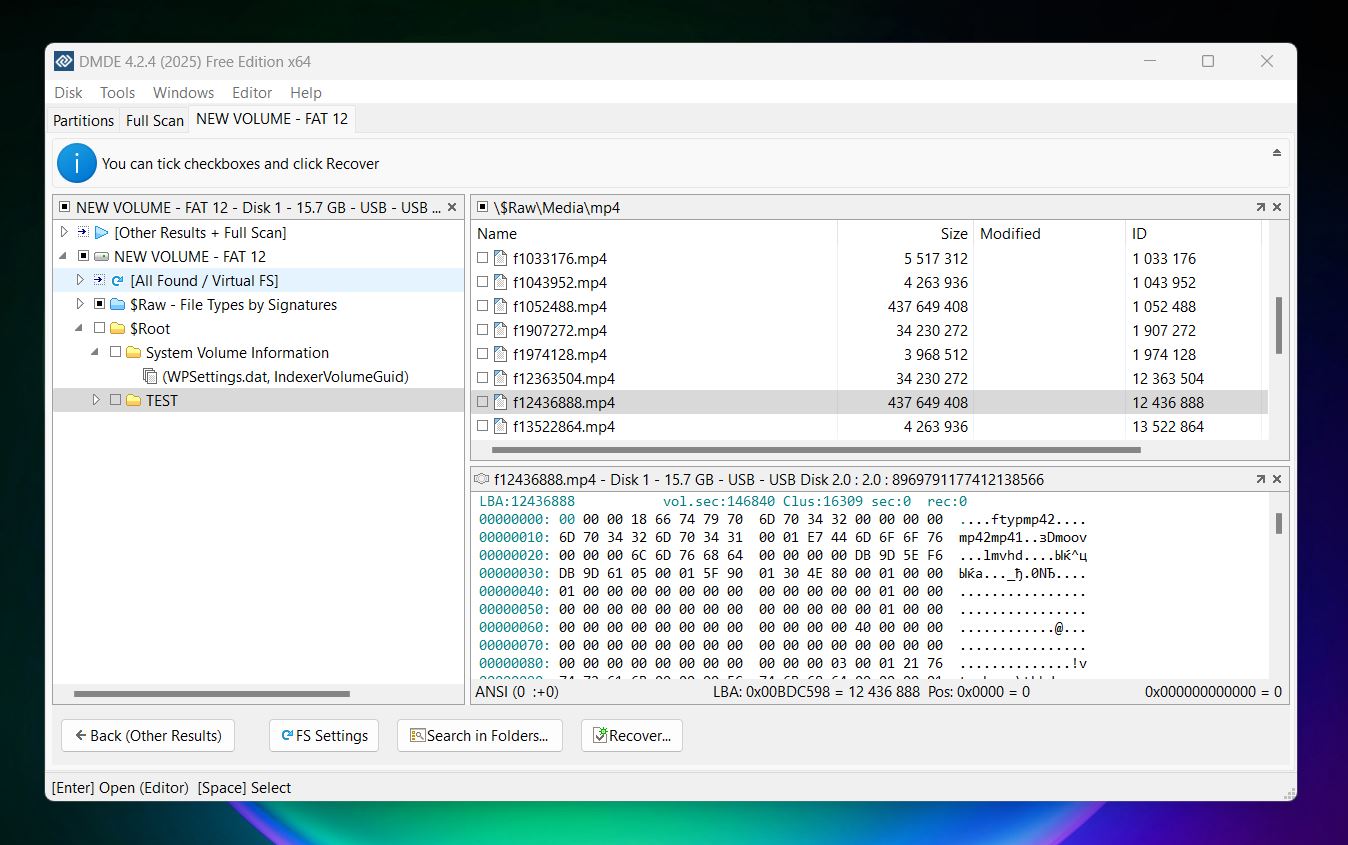Open the Help menu
Viewport: 1348px width, 845px height.
pyautogui.click(x=306, y=92)
